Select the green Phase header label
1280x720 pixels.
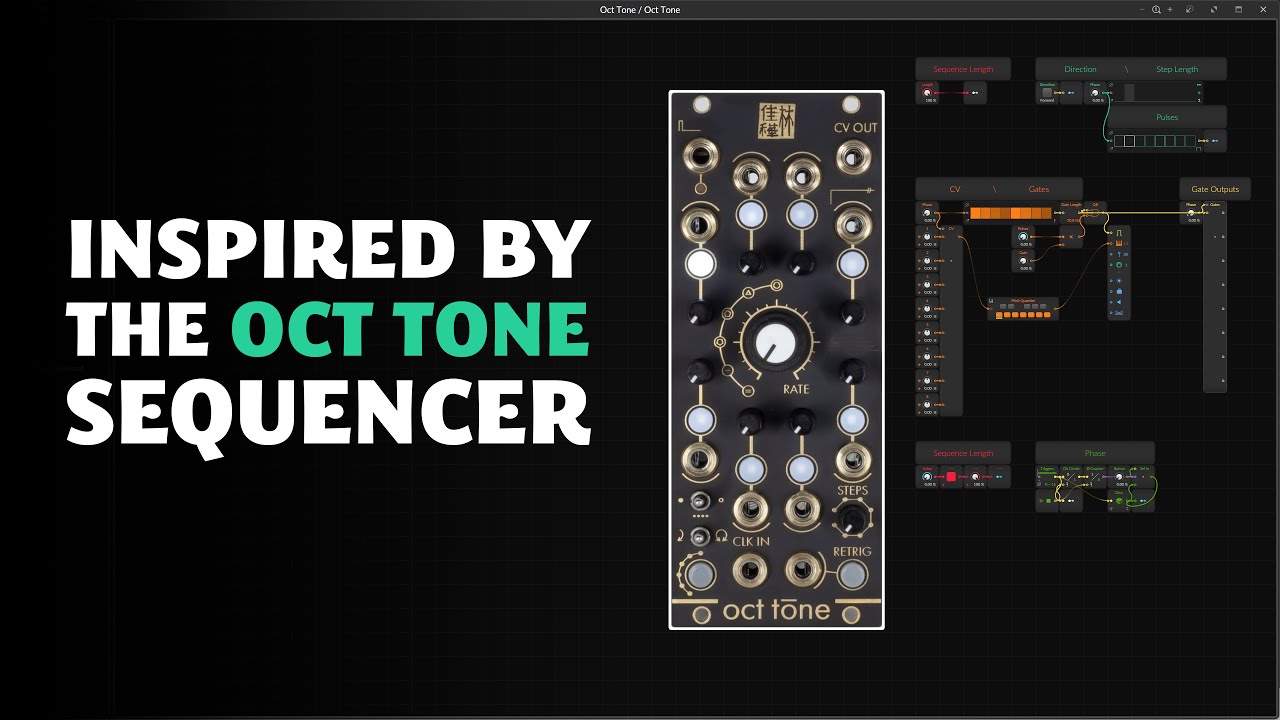1095,453
